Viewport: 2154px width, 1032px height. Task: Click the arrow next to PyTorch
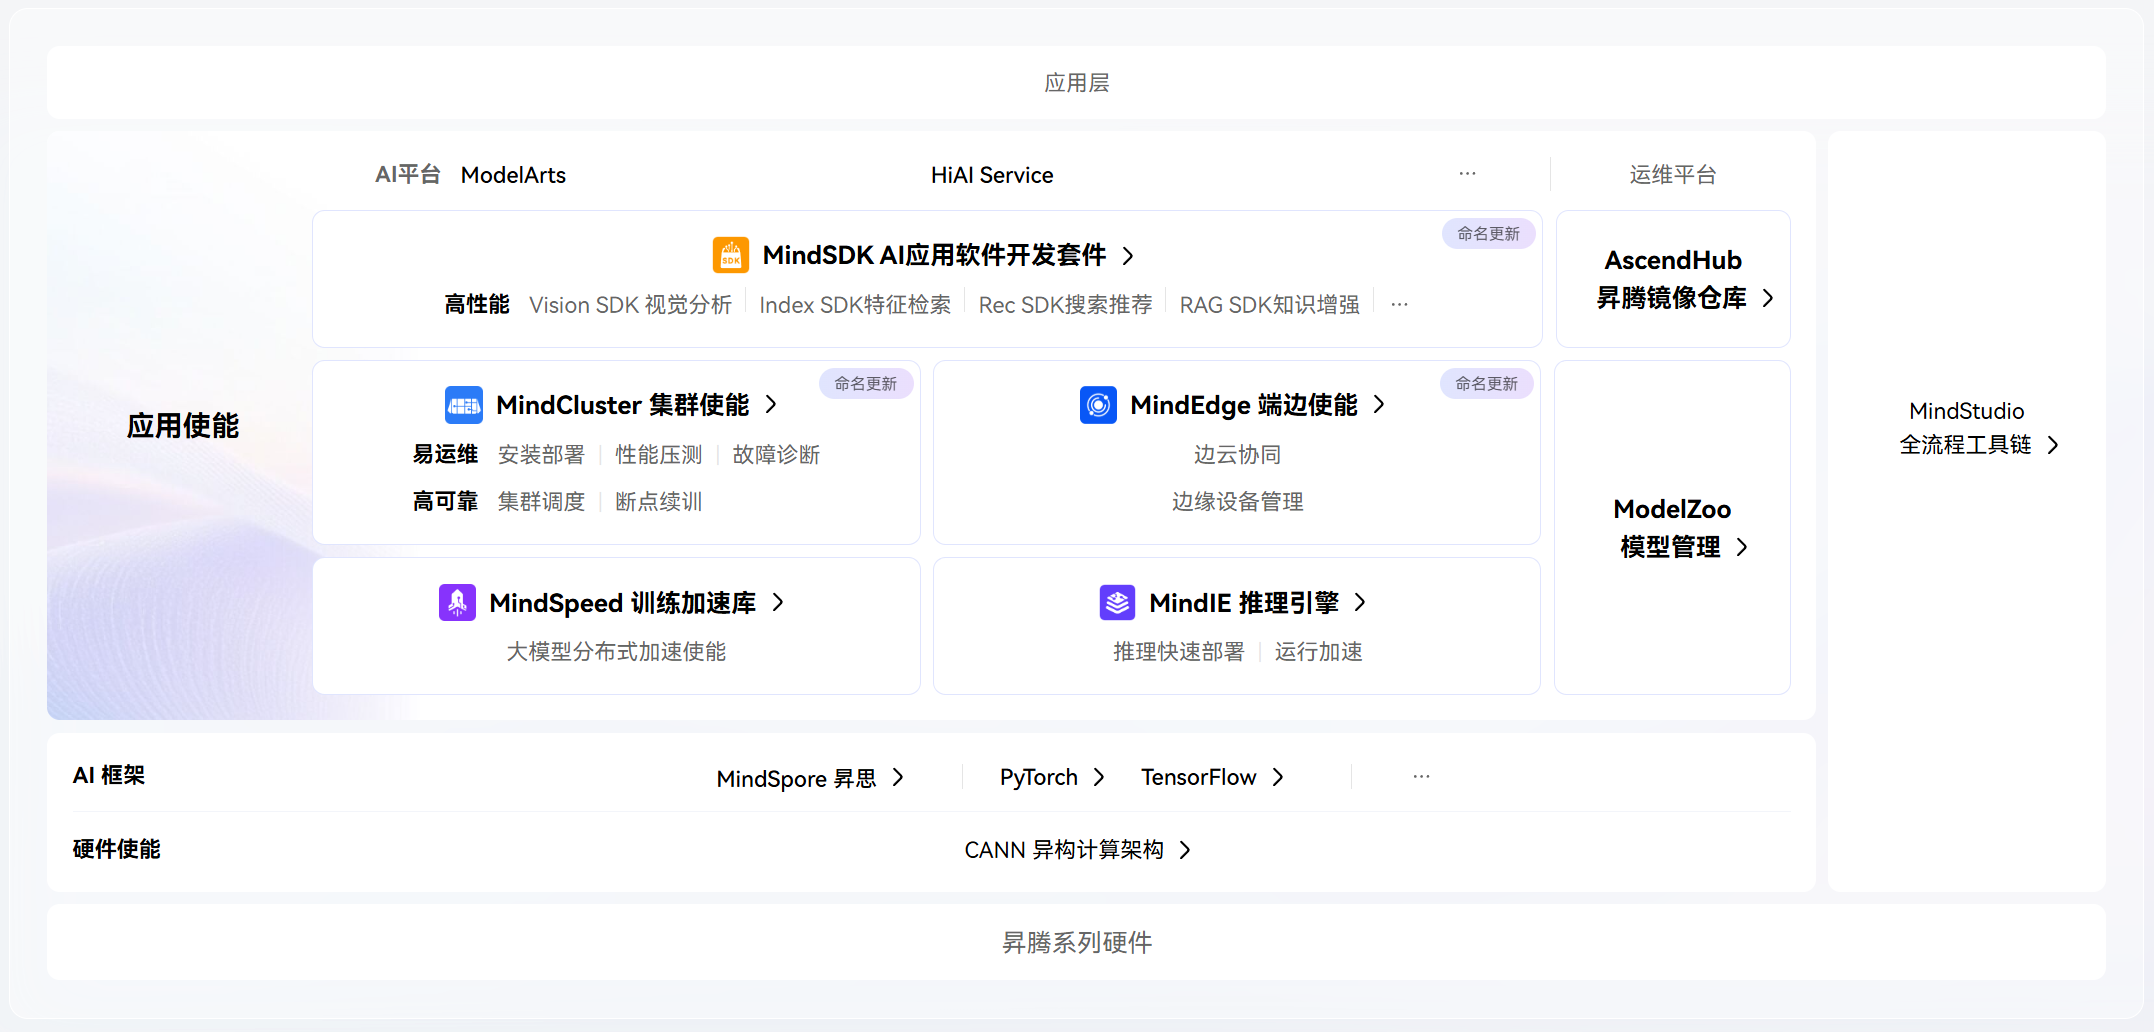[1100, 777]
